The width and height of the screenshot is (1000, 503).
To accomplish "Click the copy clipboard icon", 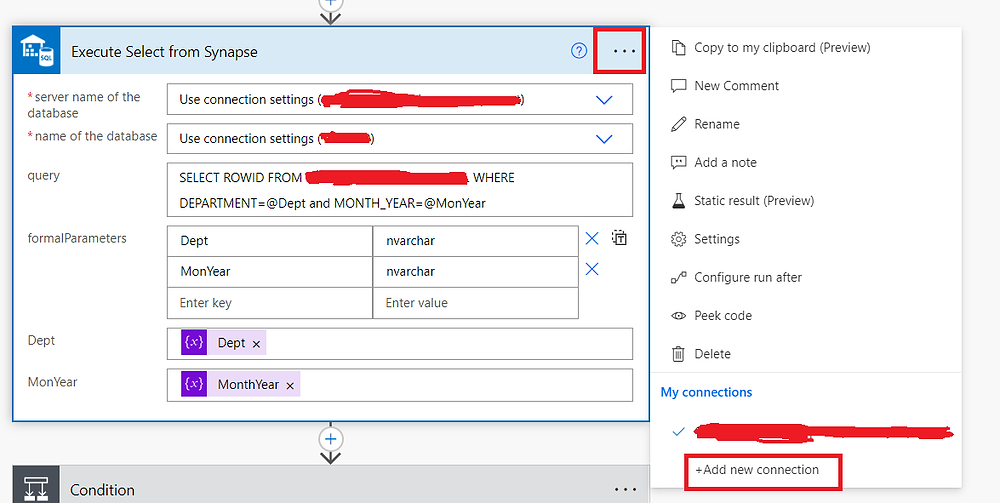I will pyautogui.click(x=679, y=48).
